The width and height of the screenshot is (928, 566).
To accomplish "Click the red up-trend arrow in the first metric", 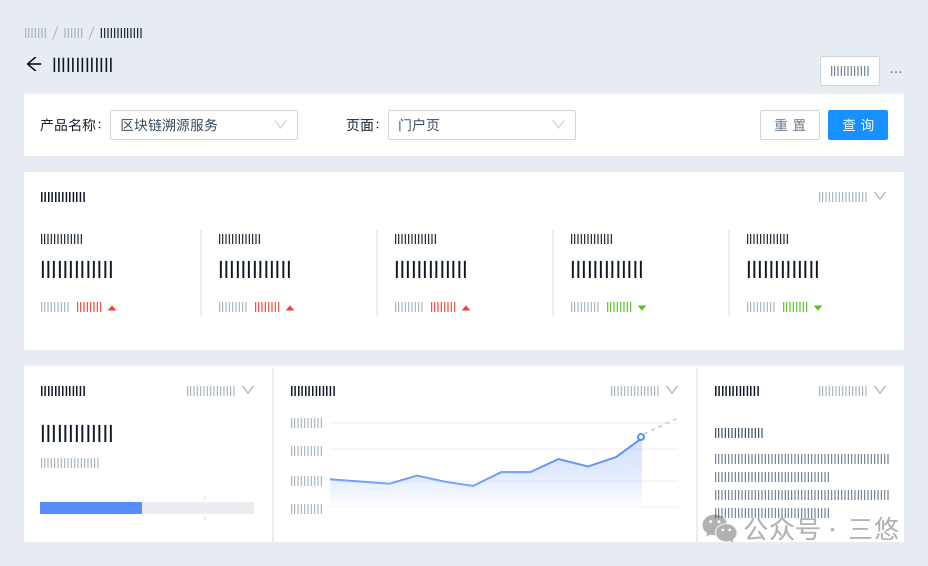I will [112, 308].
